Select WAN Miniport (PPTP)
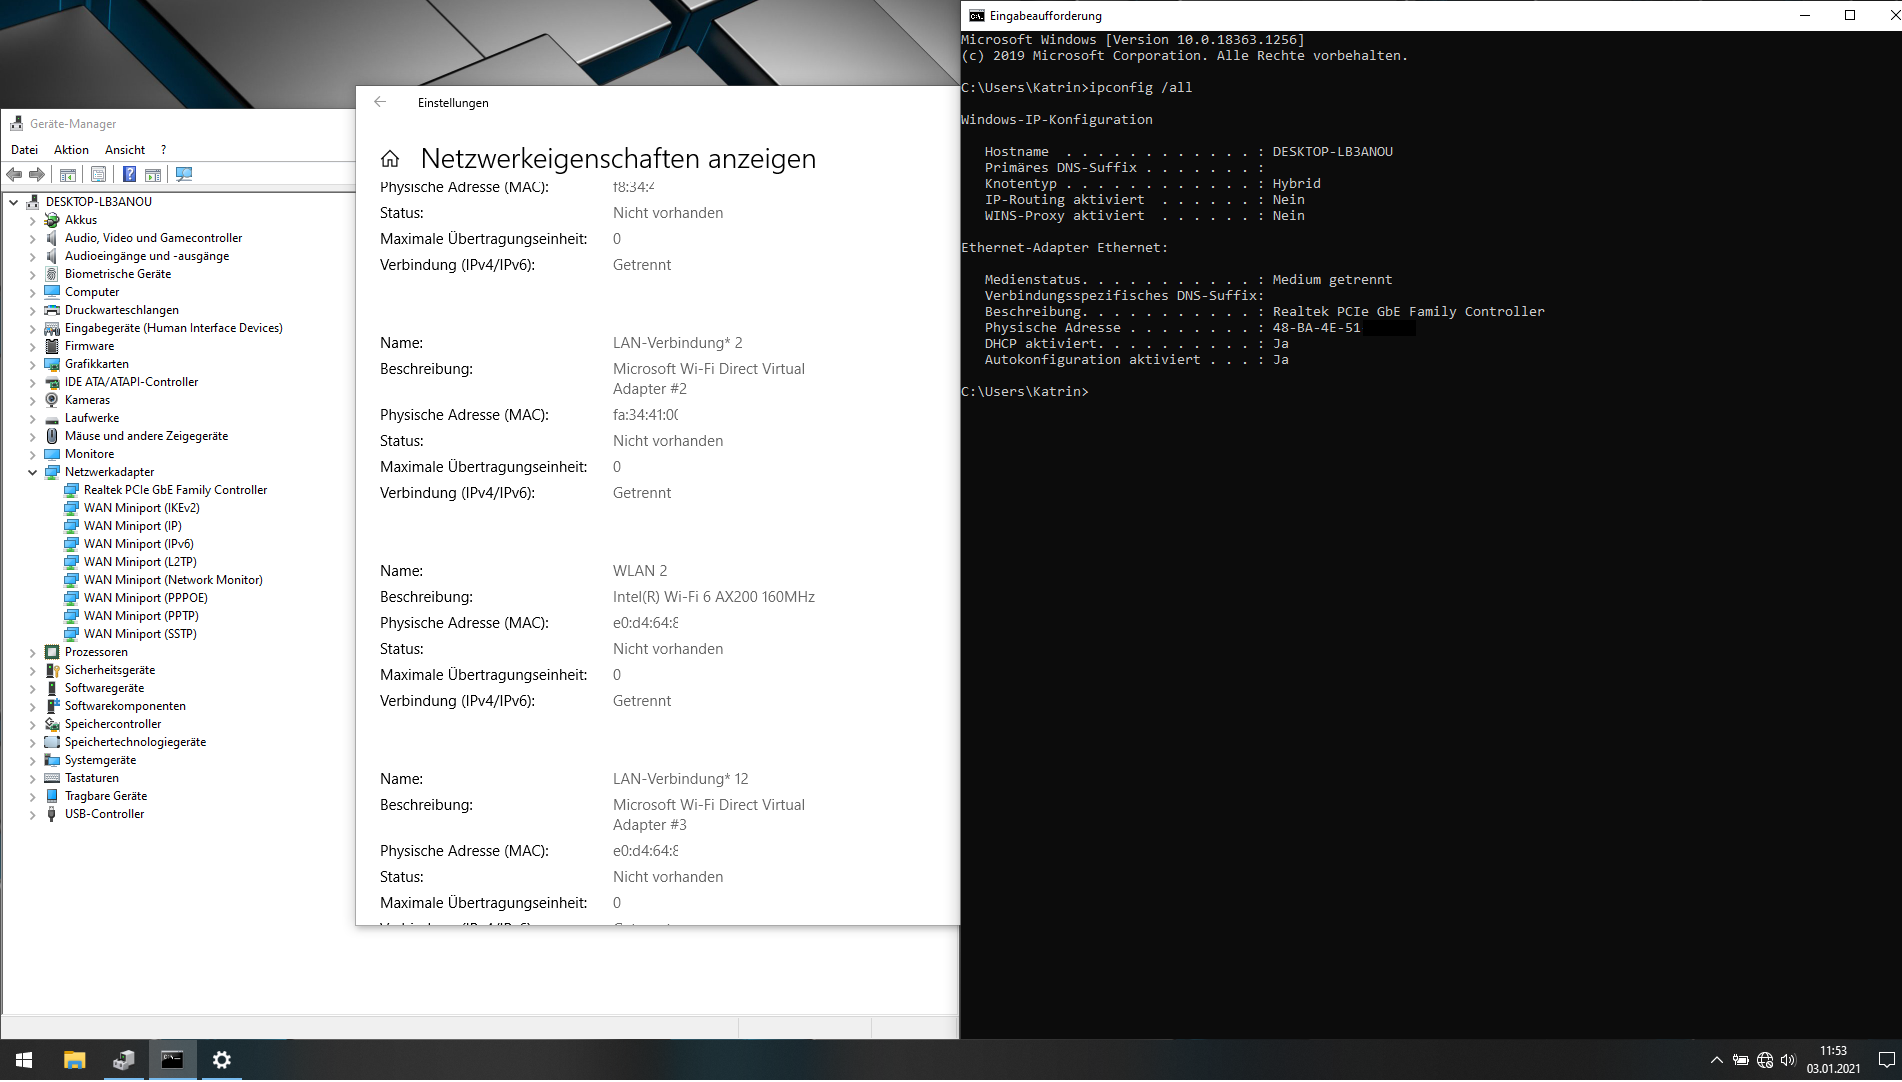The width and height of the screenshot is (1902, 1082). point(141,616)
